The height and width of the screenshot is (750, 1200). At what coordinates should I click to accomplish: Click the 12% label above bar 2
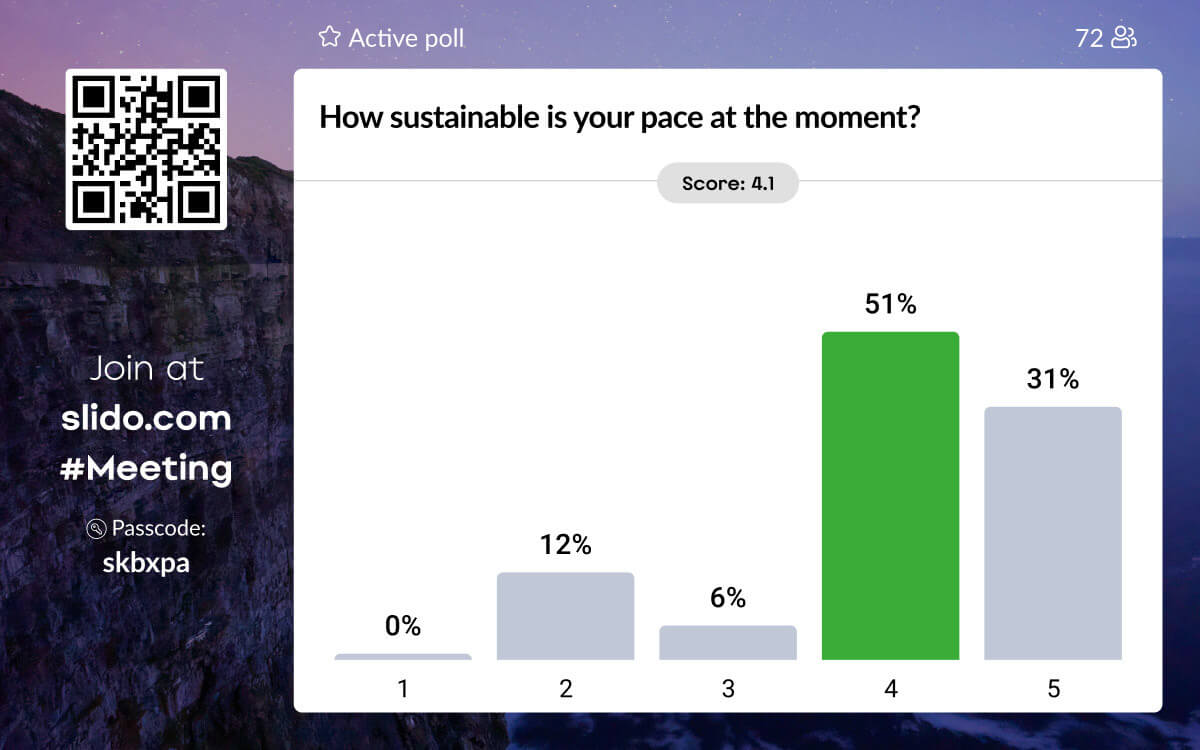click(565, 545)
